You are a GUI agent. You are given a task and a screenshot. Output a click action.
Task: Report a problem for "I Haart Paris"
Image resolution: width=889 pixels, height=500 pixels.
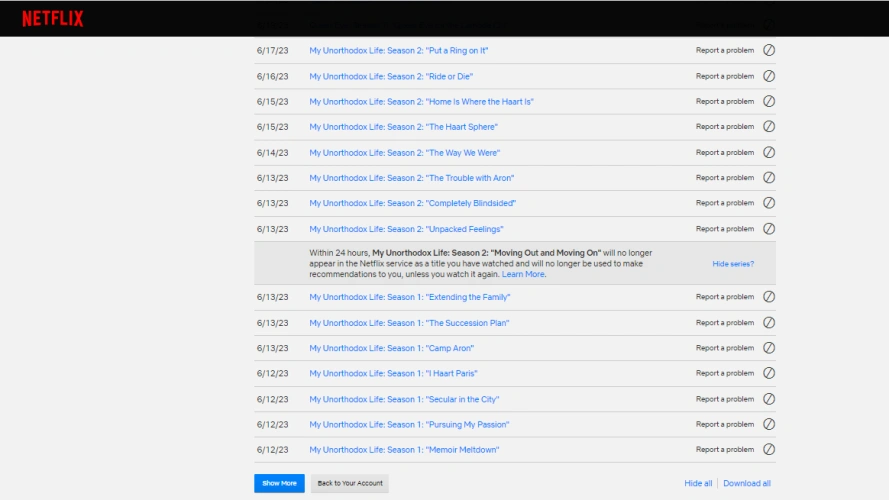coord(725,373)
